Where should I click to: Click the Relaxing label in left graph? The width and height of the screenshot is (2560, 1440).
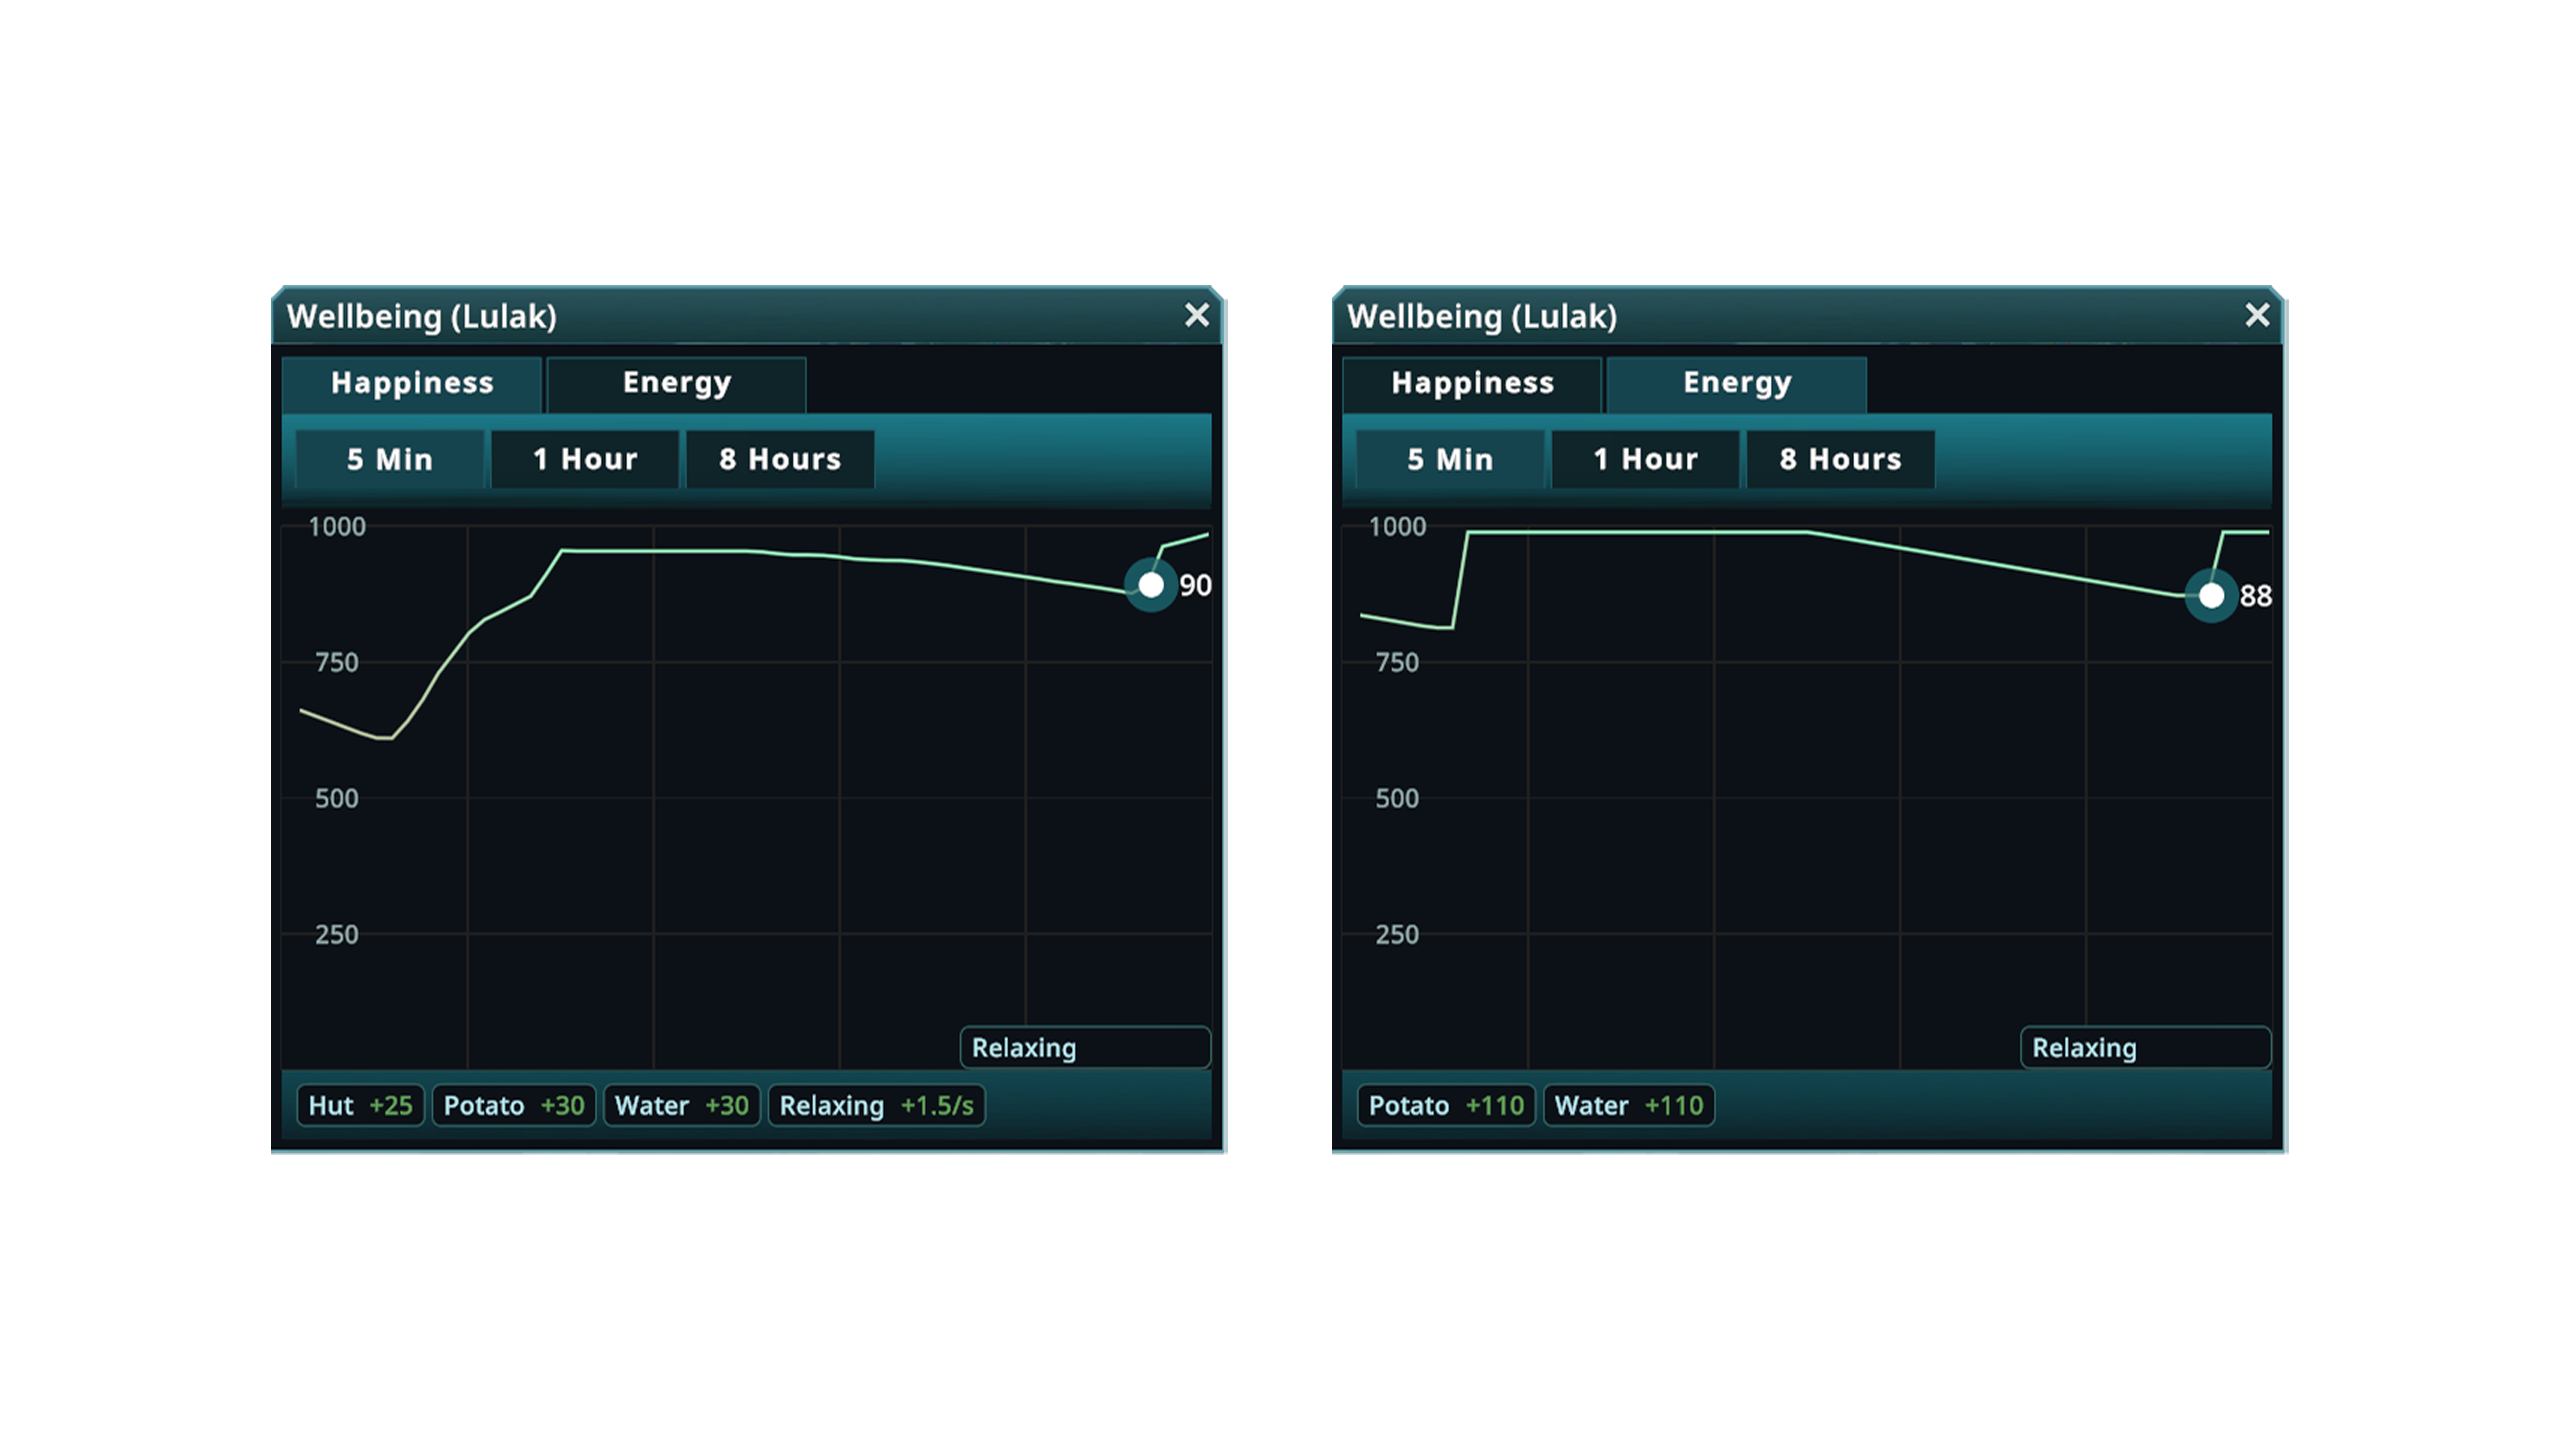pos(1085,1047)
